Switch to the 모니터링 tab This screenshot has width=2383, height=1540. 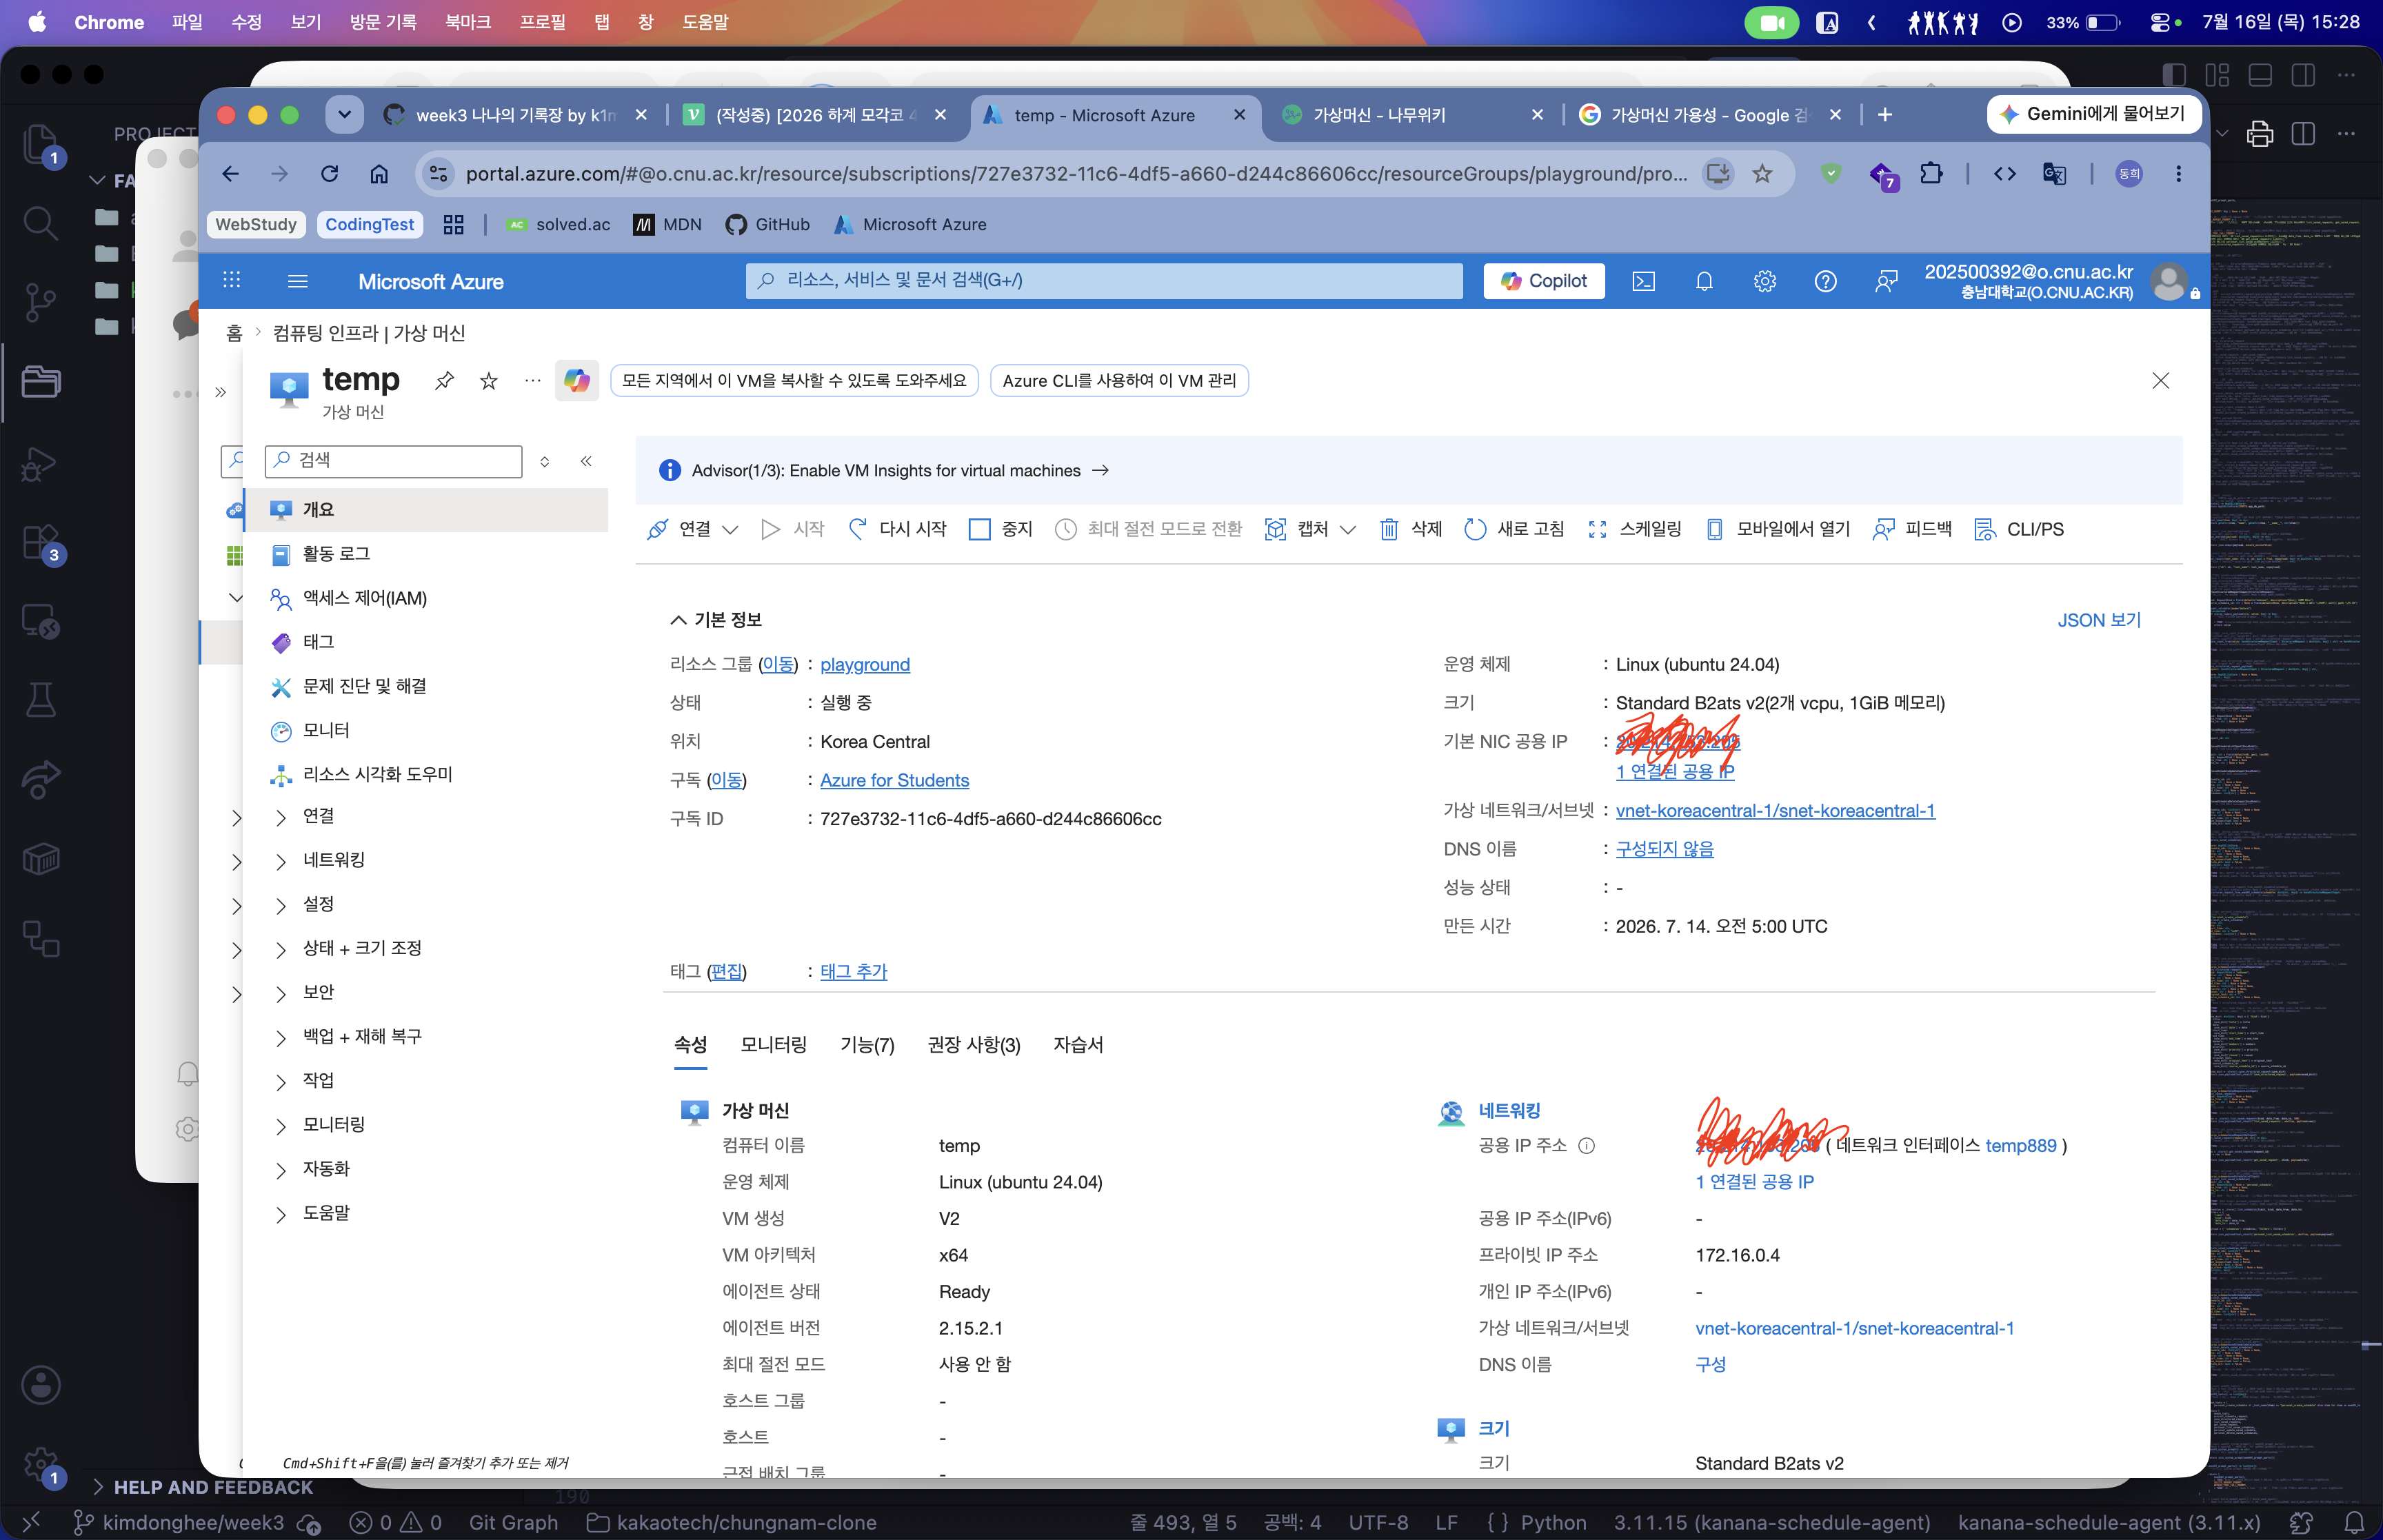click(773, 1045)
